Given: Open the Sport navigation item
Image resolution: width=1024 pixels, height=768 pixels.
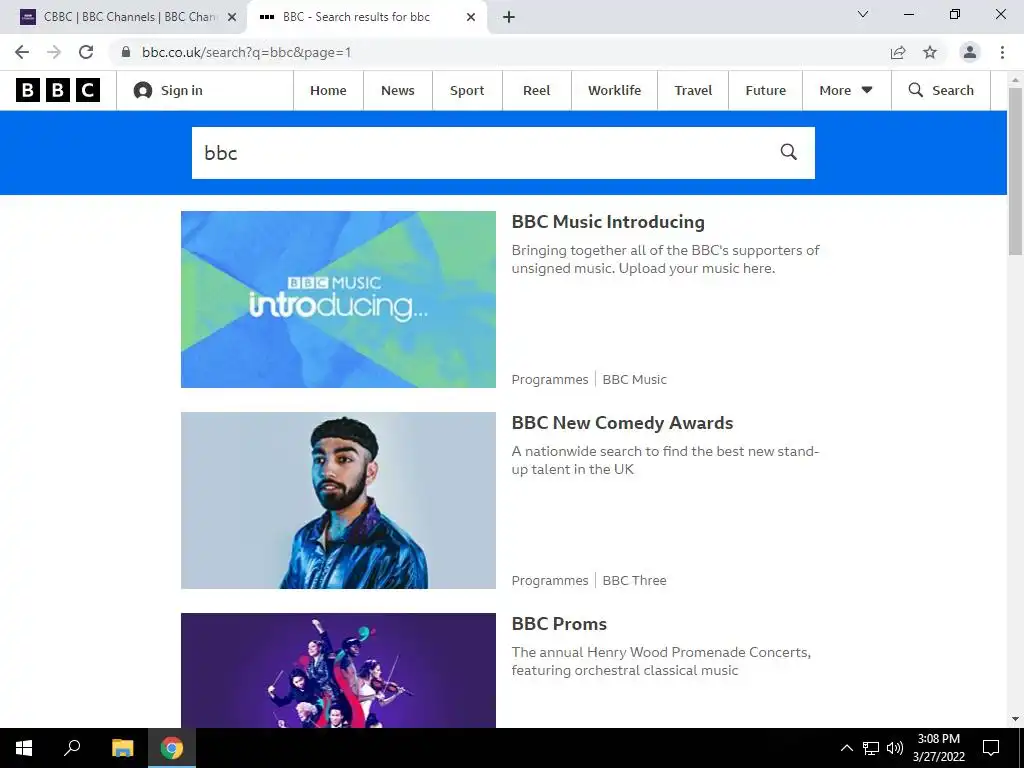Looking at the screenshot, I should (467, 90).
